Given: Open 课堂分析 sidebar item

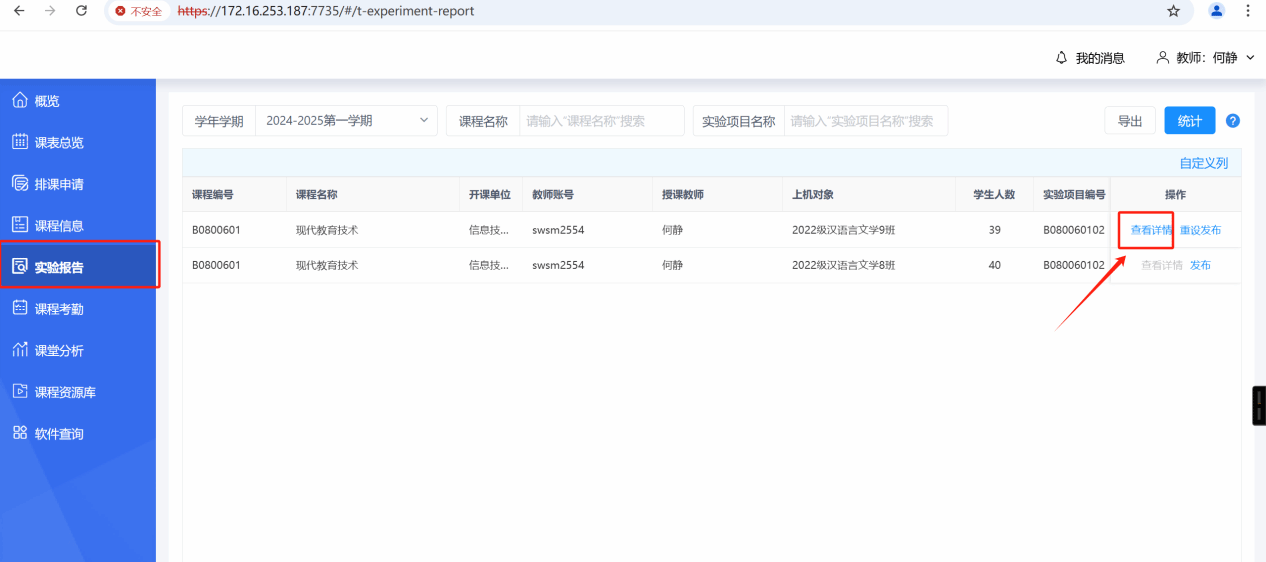Looking at the screenshot, I should coord(59,351).
